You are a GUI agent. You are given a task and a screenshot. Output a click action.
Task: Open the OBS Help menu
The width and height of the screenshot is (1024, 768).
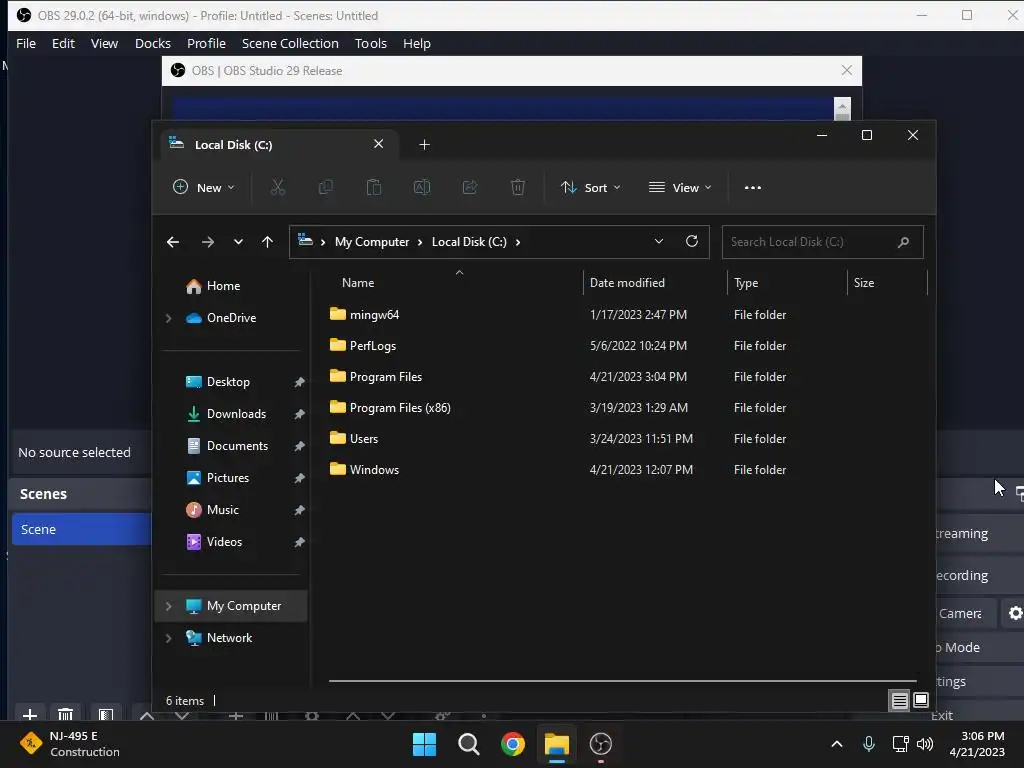(417, 43)
